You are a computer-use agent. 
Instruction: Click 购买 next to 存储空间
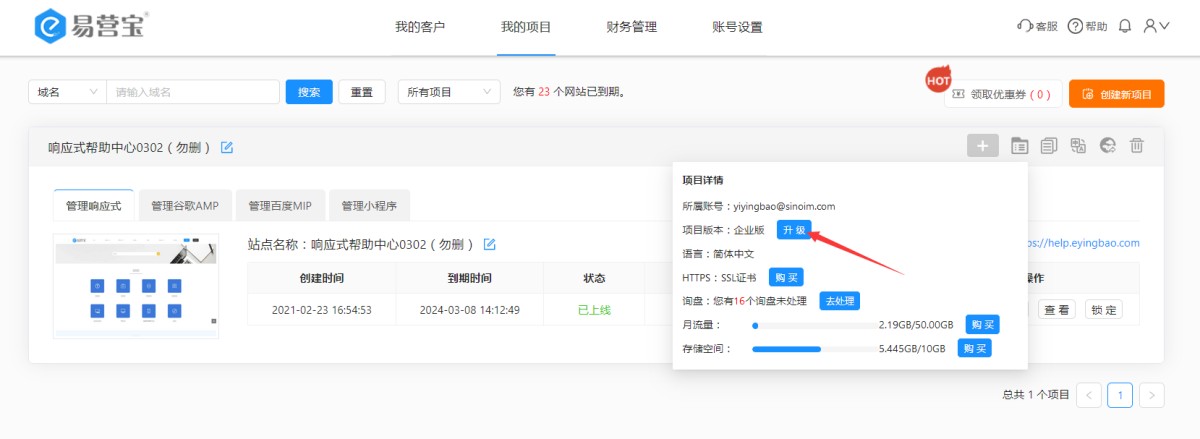(x=975, y=348)
